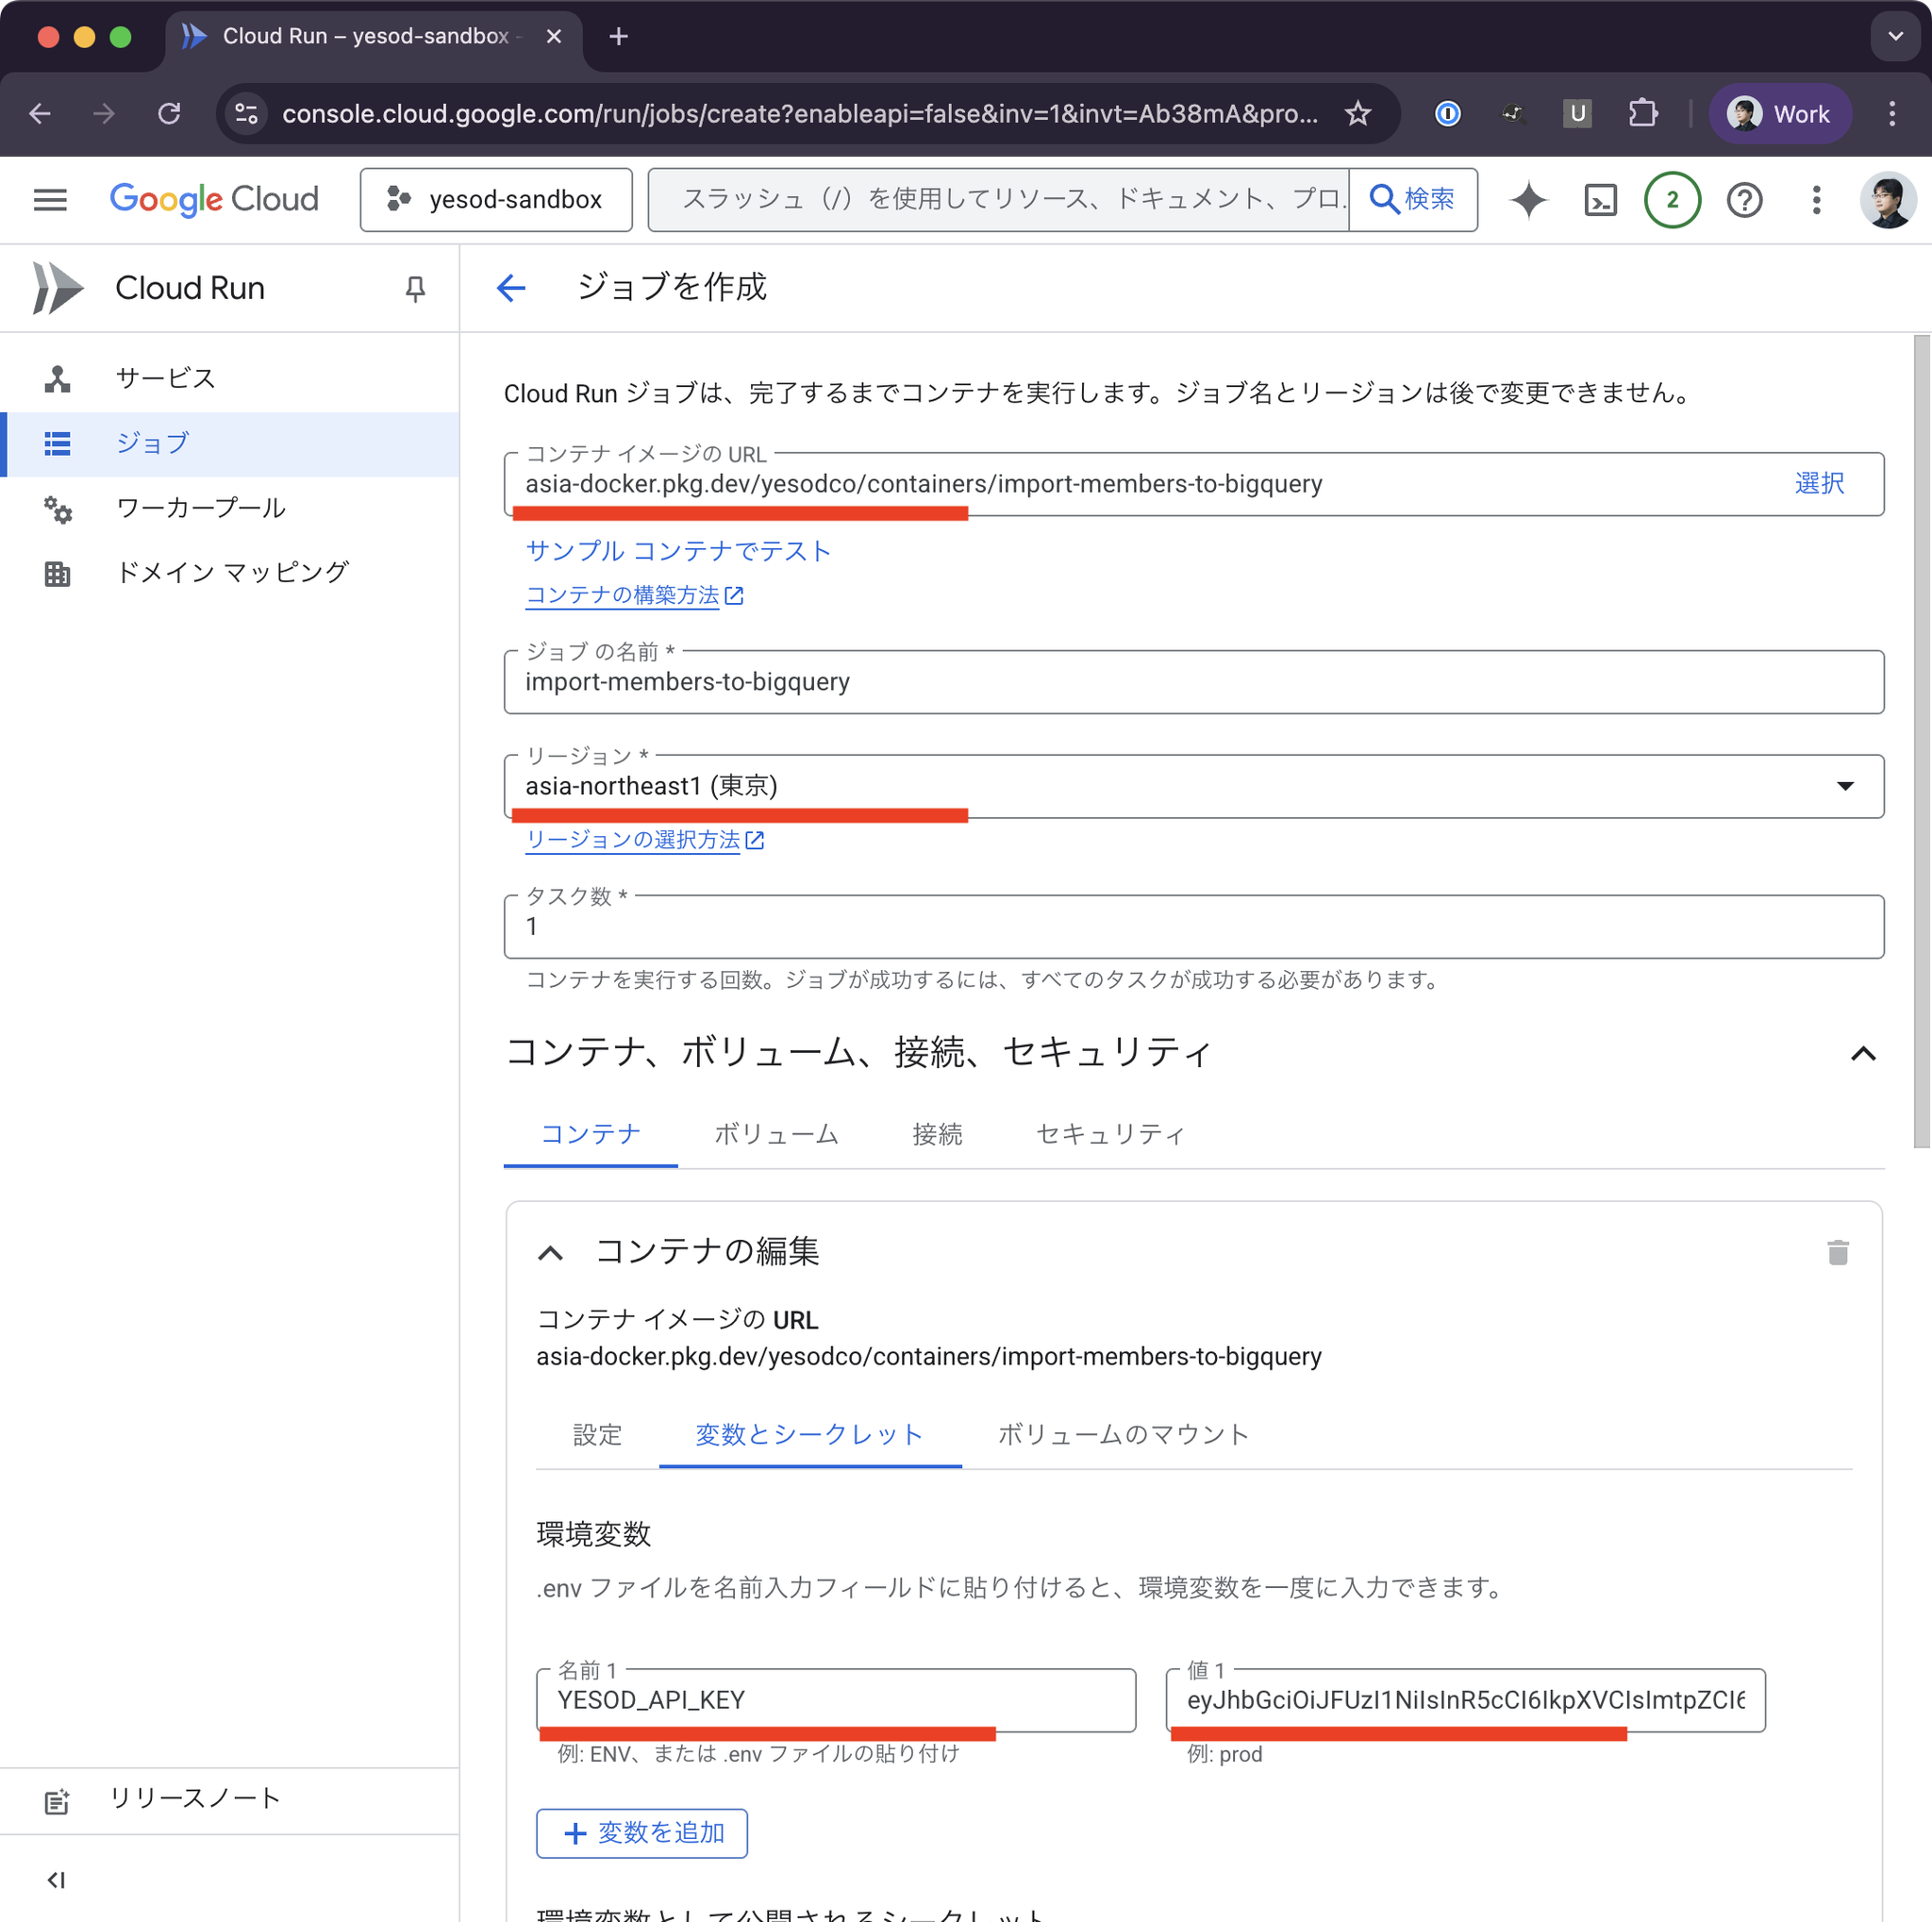The height and width of the screenshot is (1922, 1932).
Task: Collapse コンテナ、ボリューム、接続、セキュリティ section
Action: click(x=1862, y=1053)
